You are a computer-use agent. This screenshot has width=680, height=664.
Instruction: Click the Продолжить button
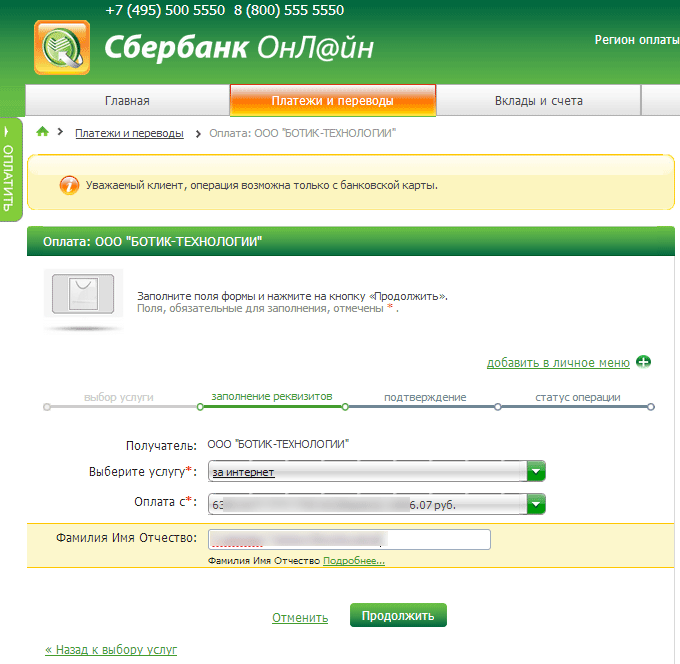click(x=398, y=615)
